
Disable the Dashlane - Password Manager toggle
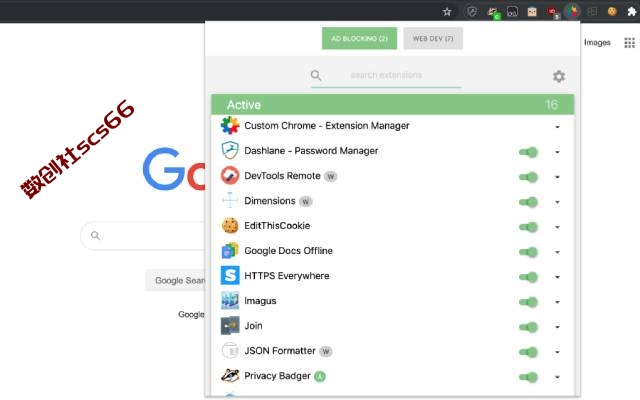529,152
